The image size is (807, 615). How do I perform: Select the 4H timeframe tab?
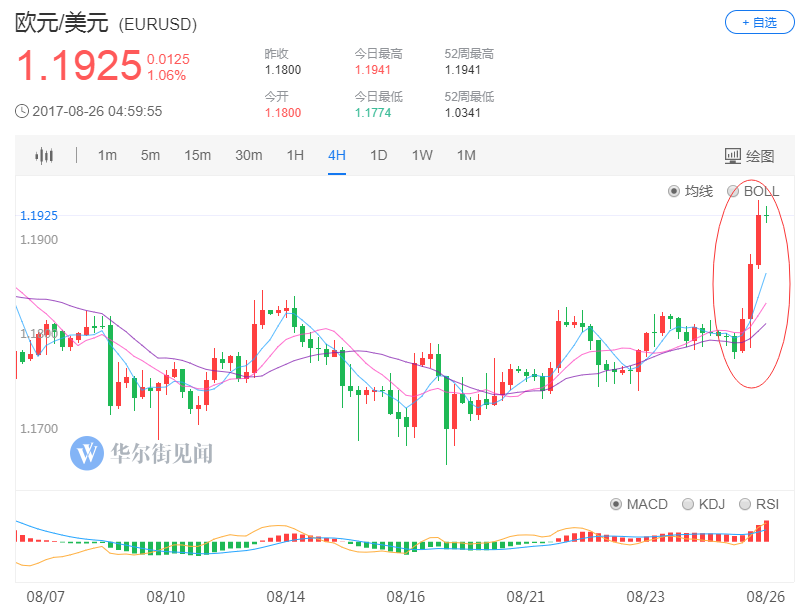pos(337,155)
